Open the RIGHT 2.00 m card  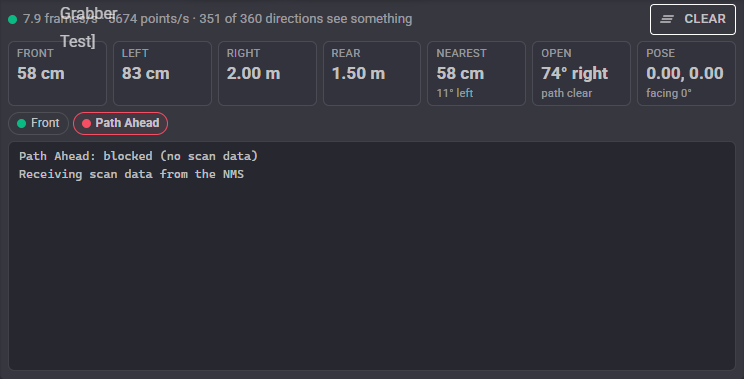[x=267, y=74]
